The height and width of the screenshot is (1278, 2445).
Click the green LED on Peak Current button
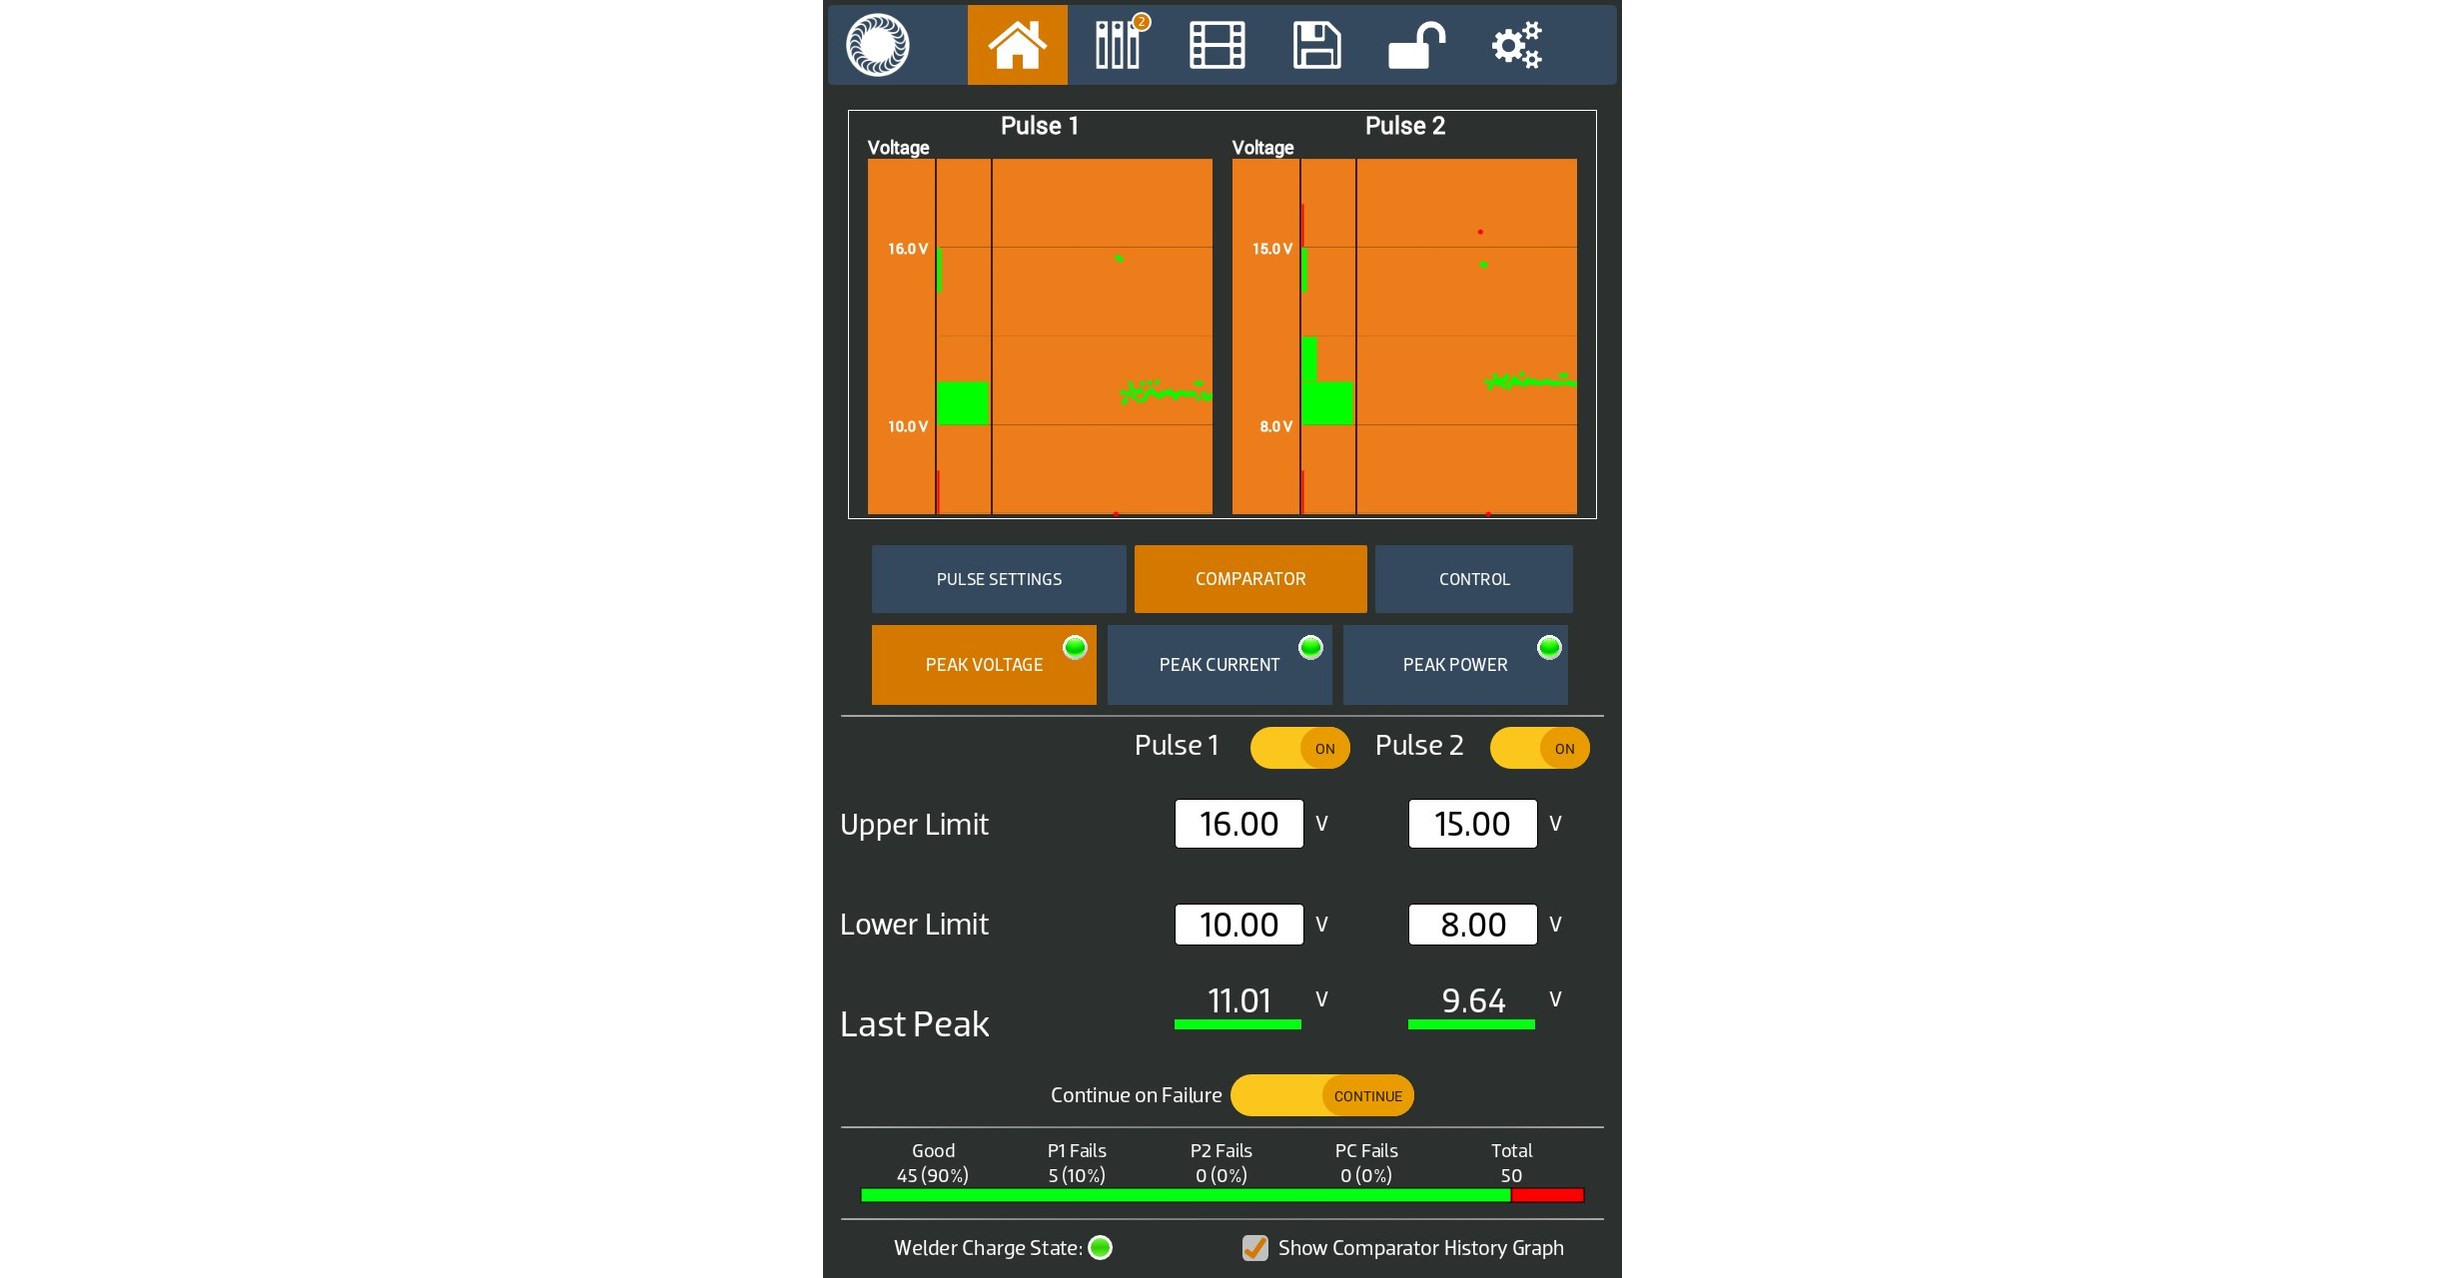(x=1311, y=646)
